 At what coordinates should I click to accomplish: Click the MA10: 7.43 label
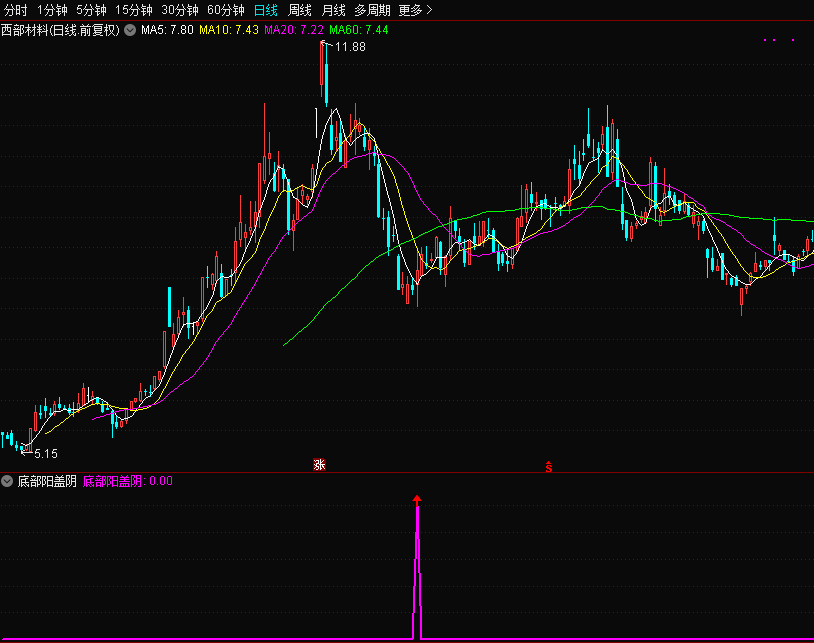pyautogui.click(x=229, y=30)
